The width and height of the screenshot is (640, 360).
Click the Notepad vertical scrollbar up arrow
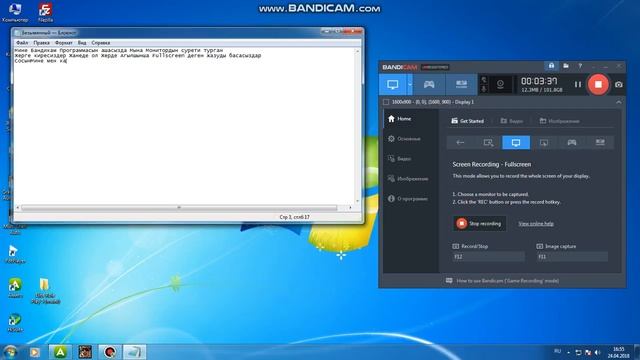pyautogui.click(x=358, y=51)
